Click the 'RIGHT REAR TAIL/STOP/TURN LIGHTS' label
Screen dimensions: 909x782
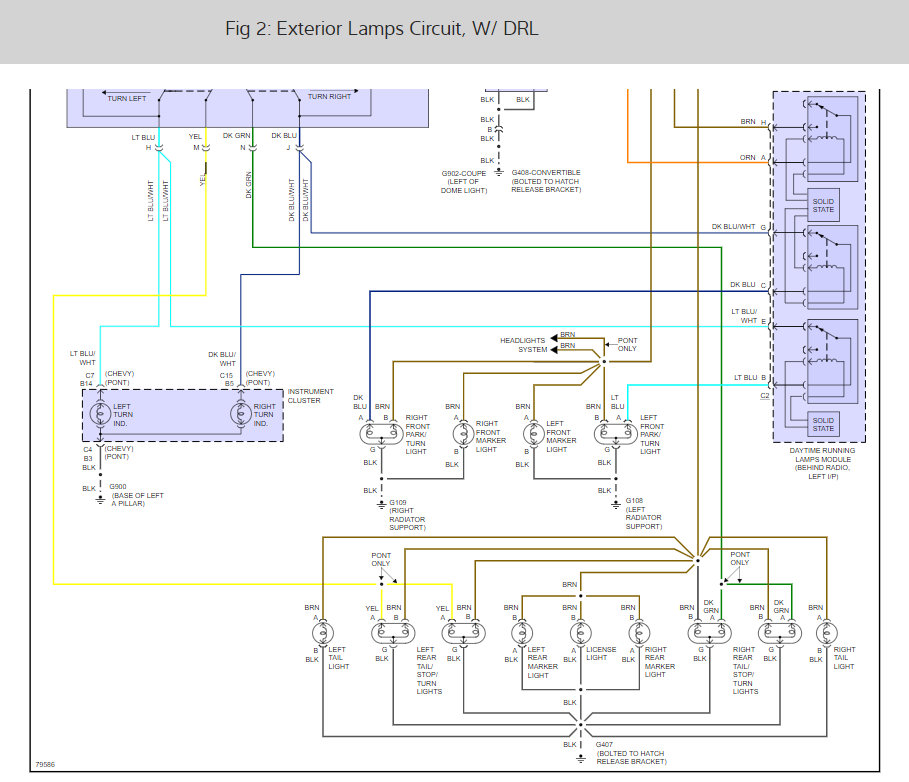point(745,670)
